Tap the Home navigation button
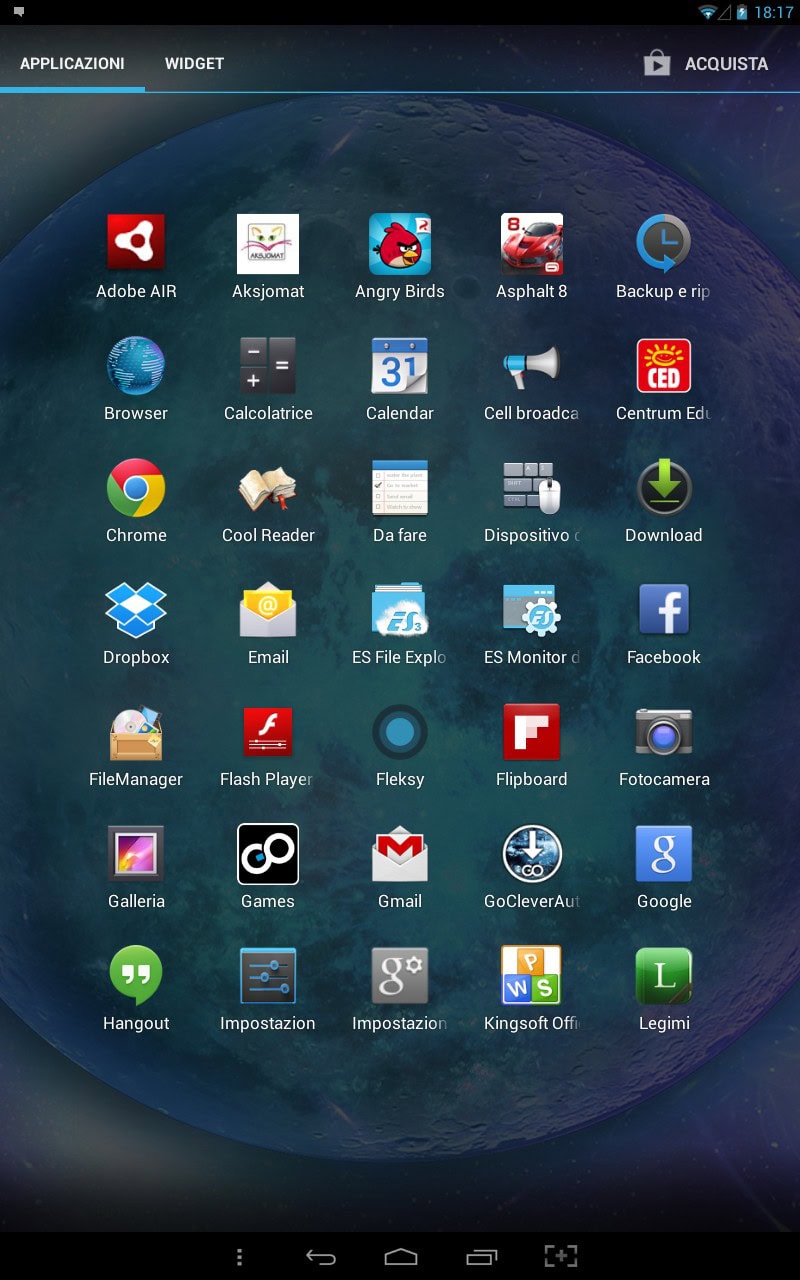The height and width of the screenshot is (1280, 800). tap(400, 1256)
